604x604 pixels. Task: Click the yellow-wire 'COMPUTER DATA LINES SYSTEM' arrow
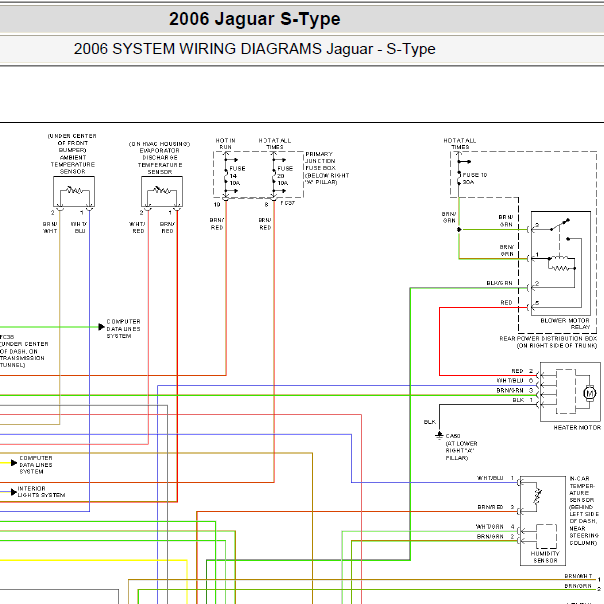tap(14, 463)
